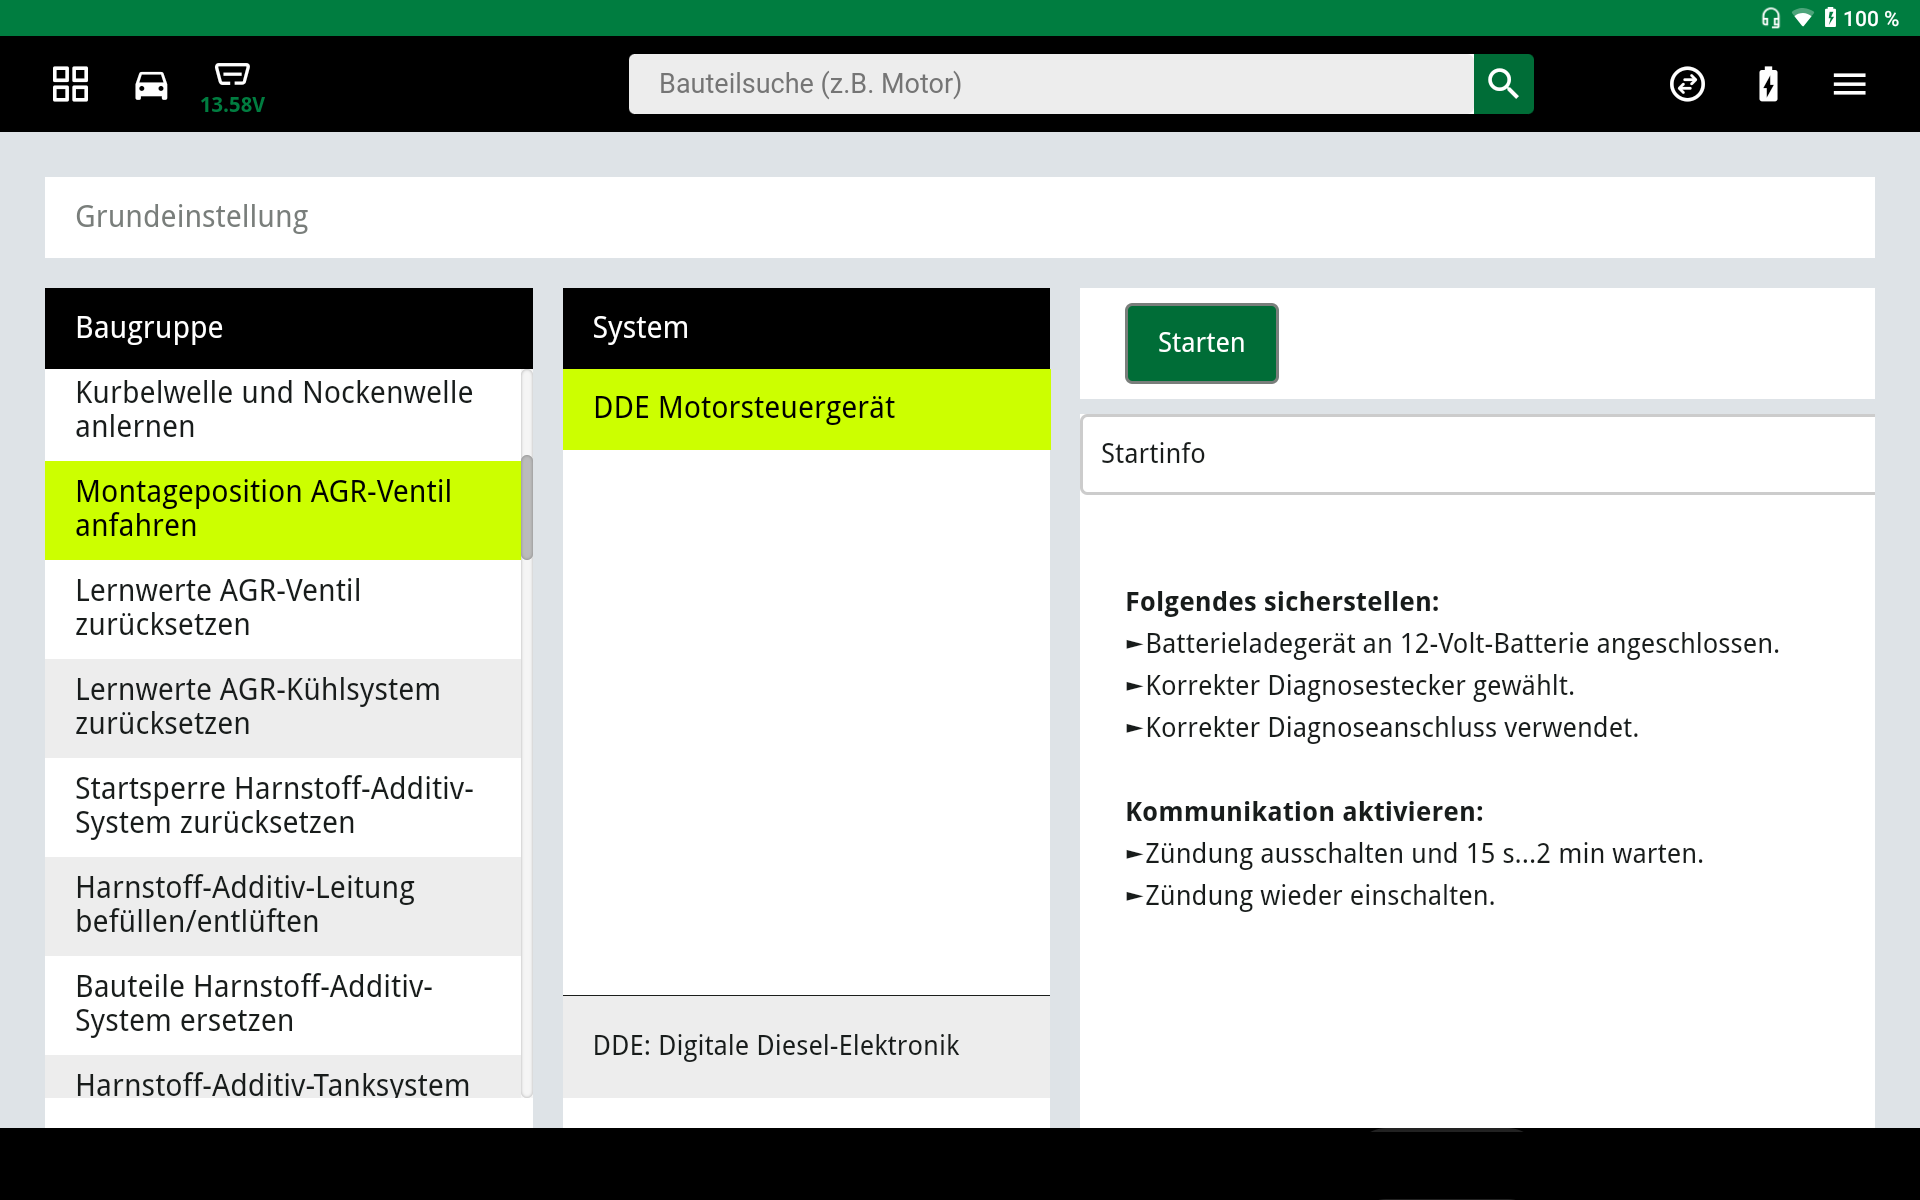Open the hamburger menu

pos(1849,84)
